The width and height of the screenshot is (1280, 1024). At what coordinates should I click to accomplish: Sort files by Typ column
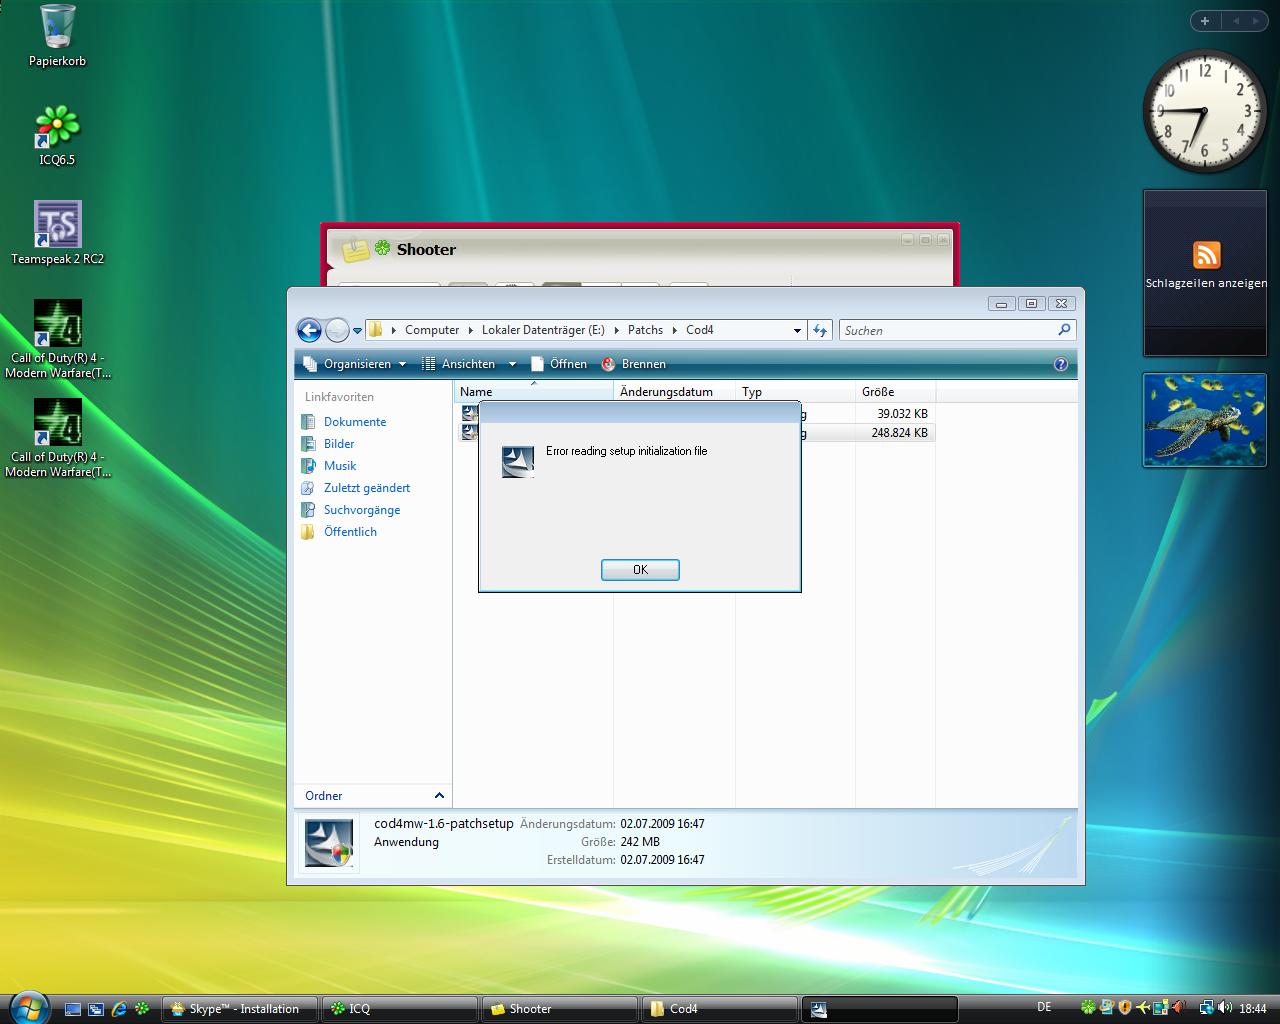[x=795, y=392]
